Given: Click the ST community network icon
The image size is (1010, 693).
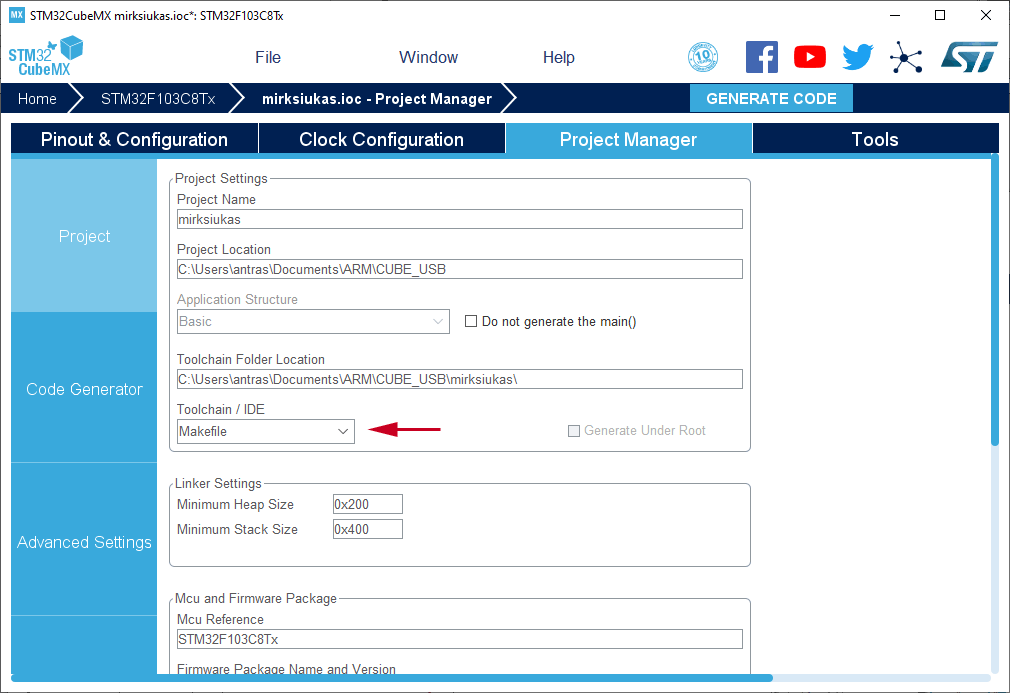Looking at the screenshot, I should coord(906,57).
